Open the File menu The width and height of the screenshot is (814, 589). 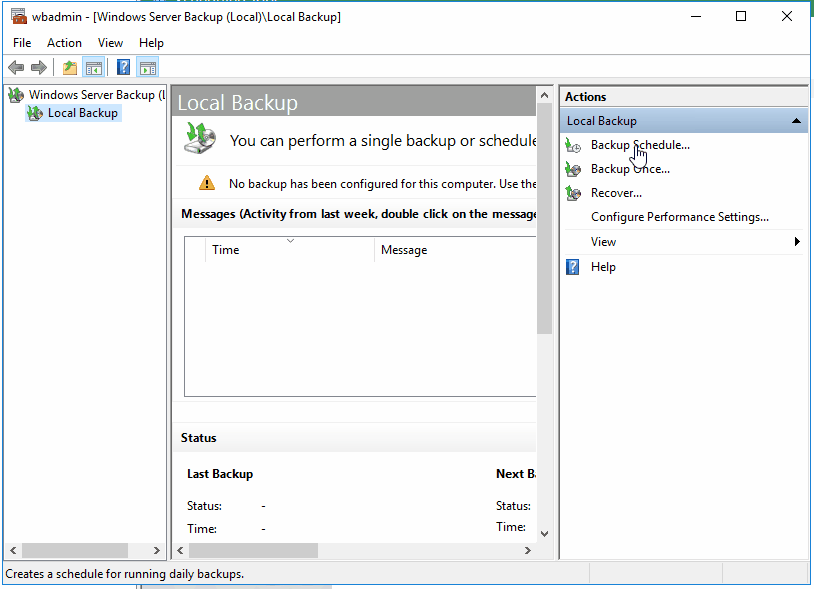(22, 42)
